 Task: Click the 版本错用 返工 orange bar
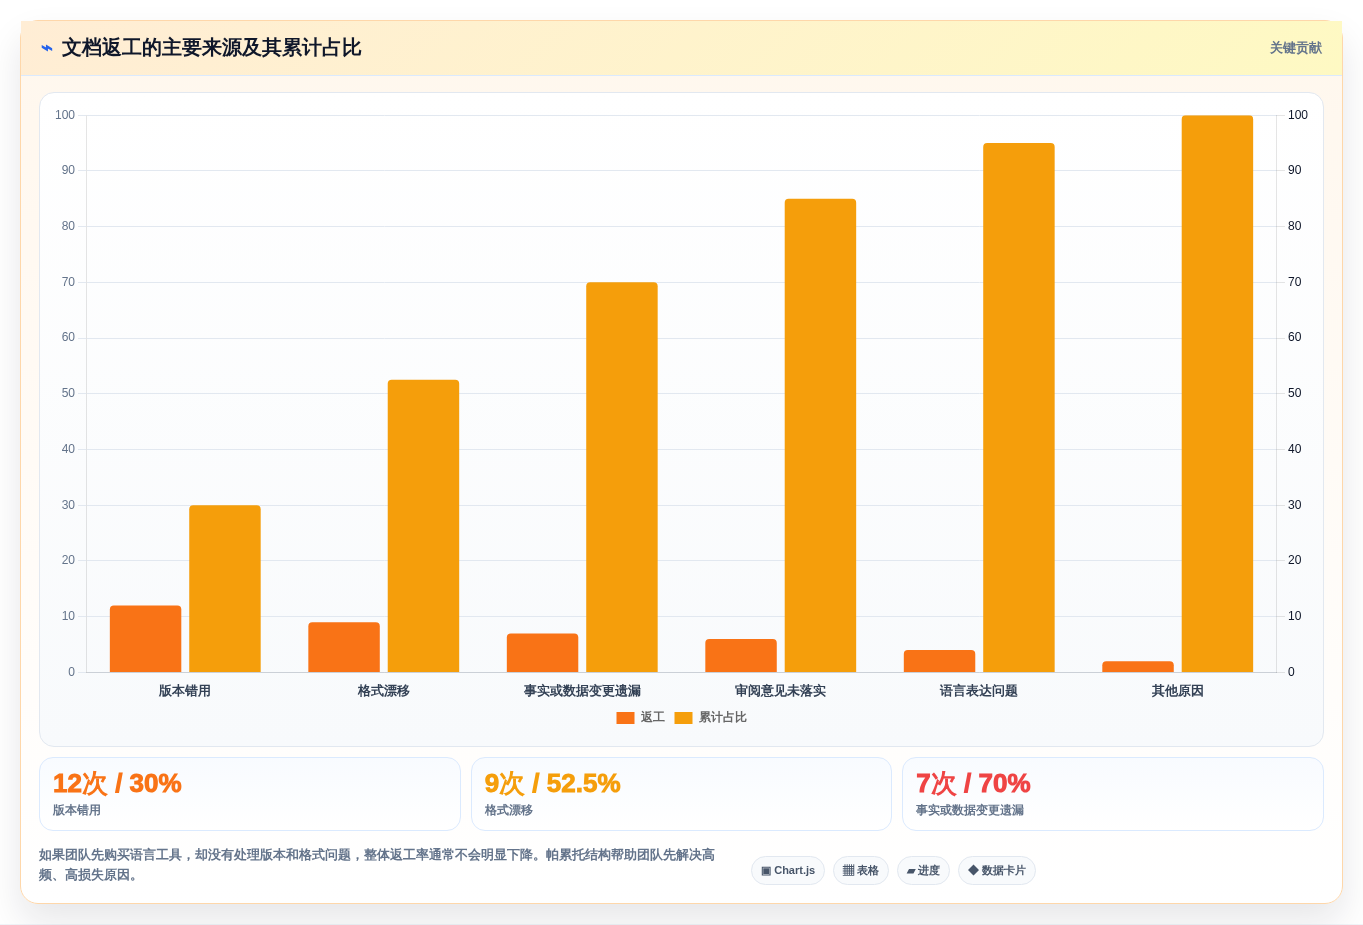tap(146, 639)
